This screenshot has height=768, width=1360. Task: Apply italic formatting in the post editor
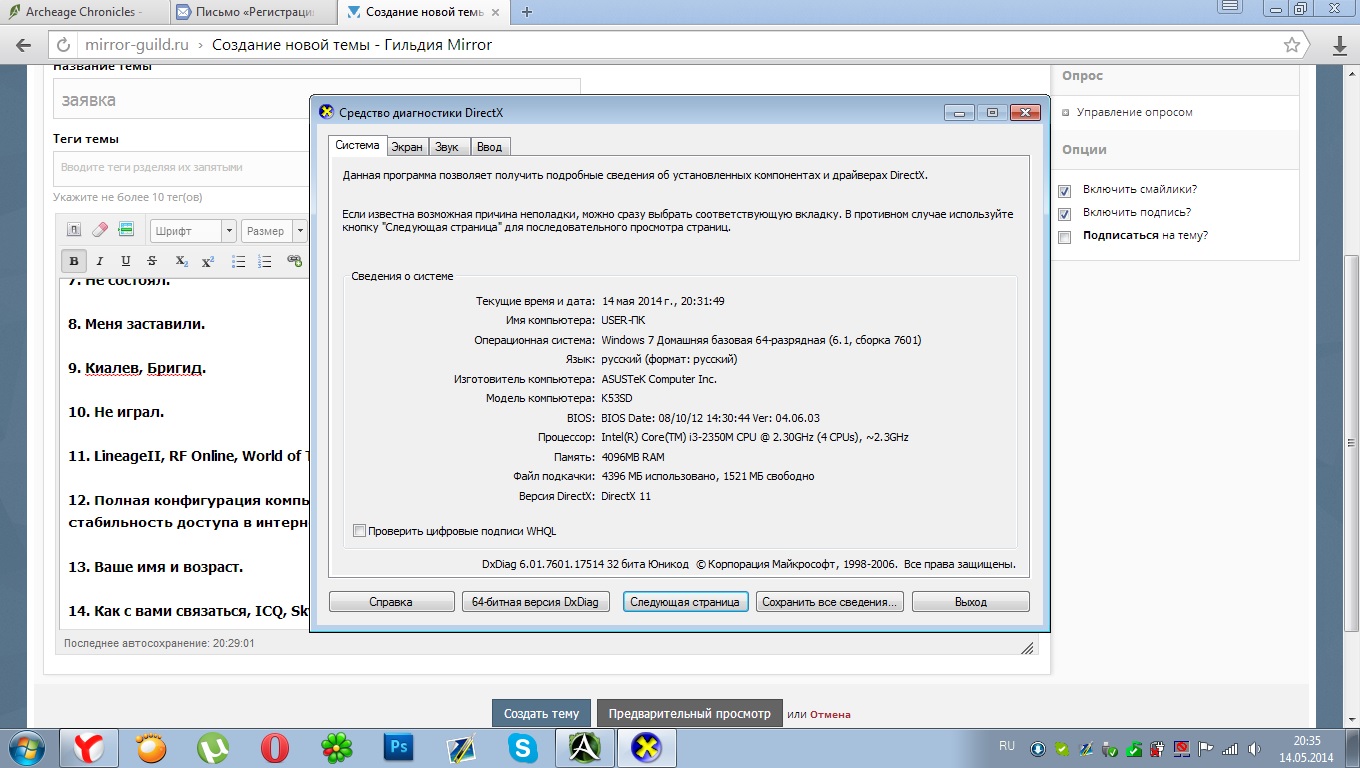(100, 261)
